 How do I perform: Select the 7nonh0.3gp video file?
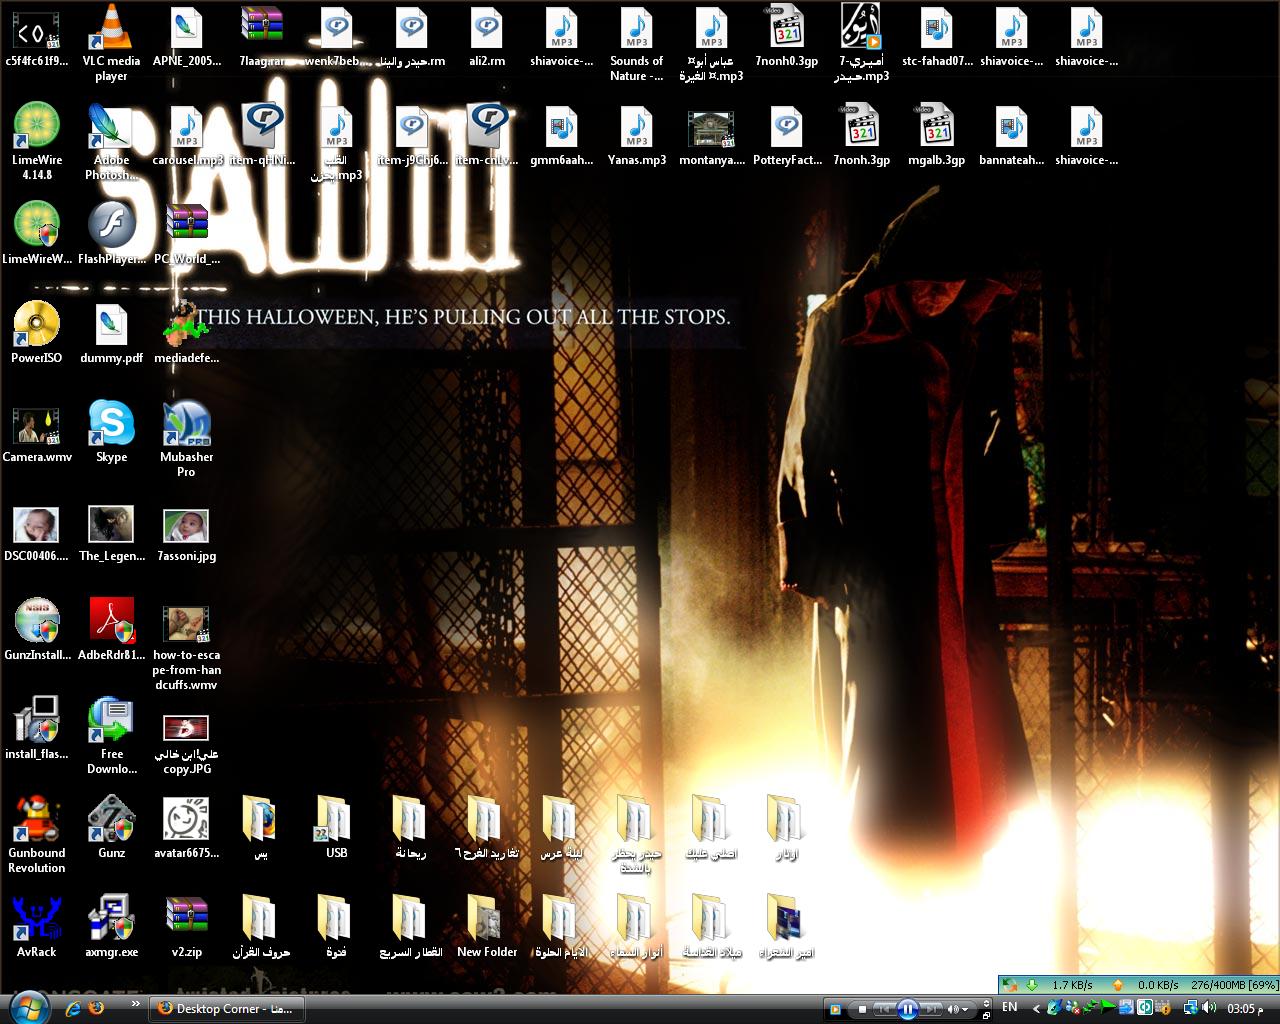coord(786,36)
